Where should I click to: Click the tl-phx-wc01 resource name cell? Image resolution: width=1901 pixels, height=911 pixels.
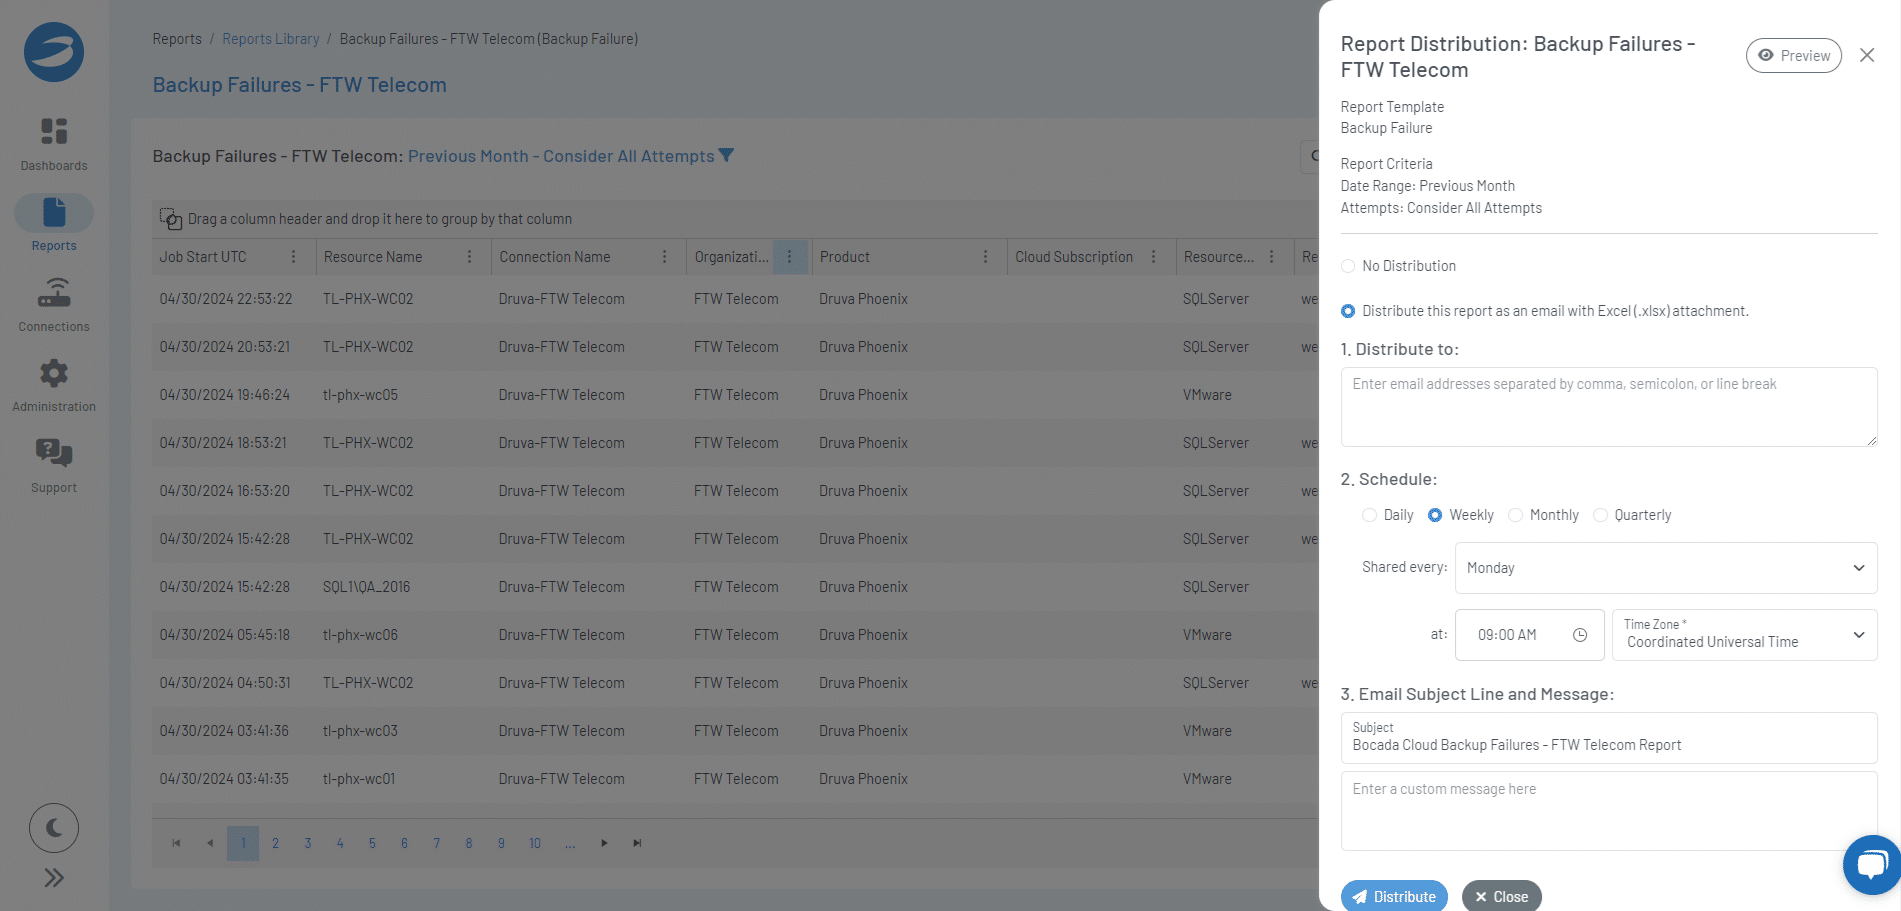[359, 779]
